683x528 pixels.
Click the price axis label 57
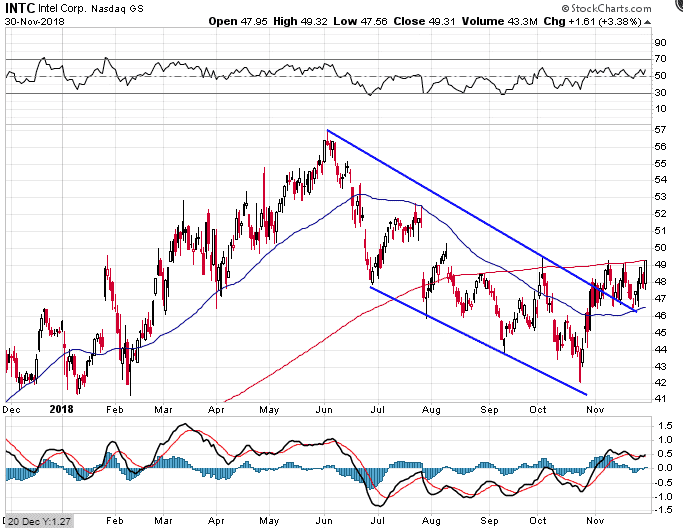point(660,130)
